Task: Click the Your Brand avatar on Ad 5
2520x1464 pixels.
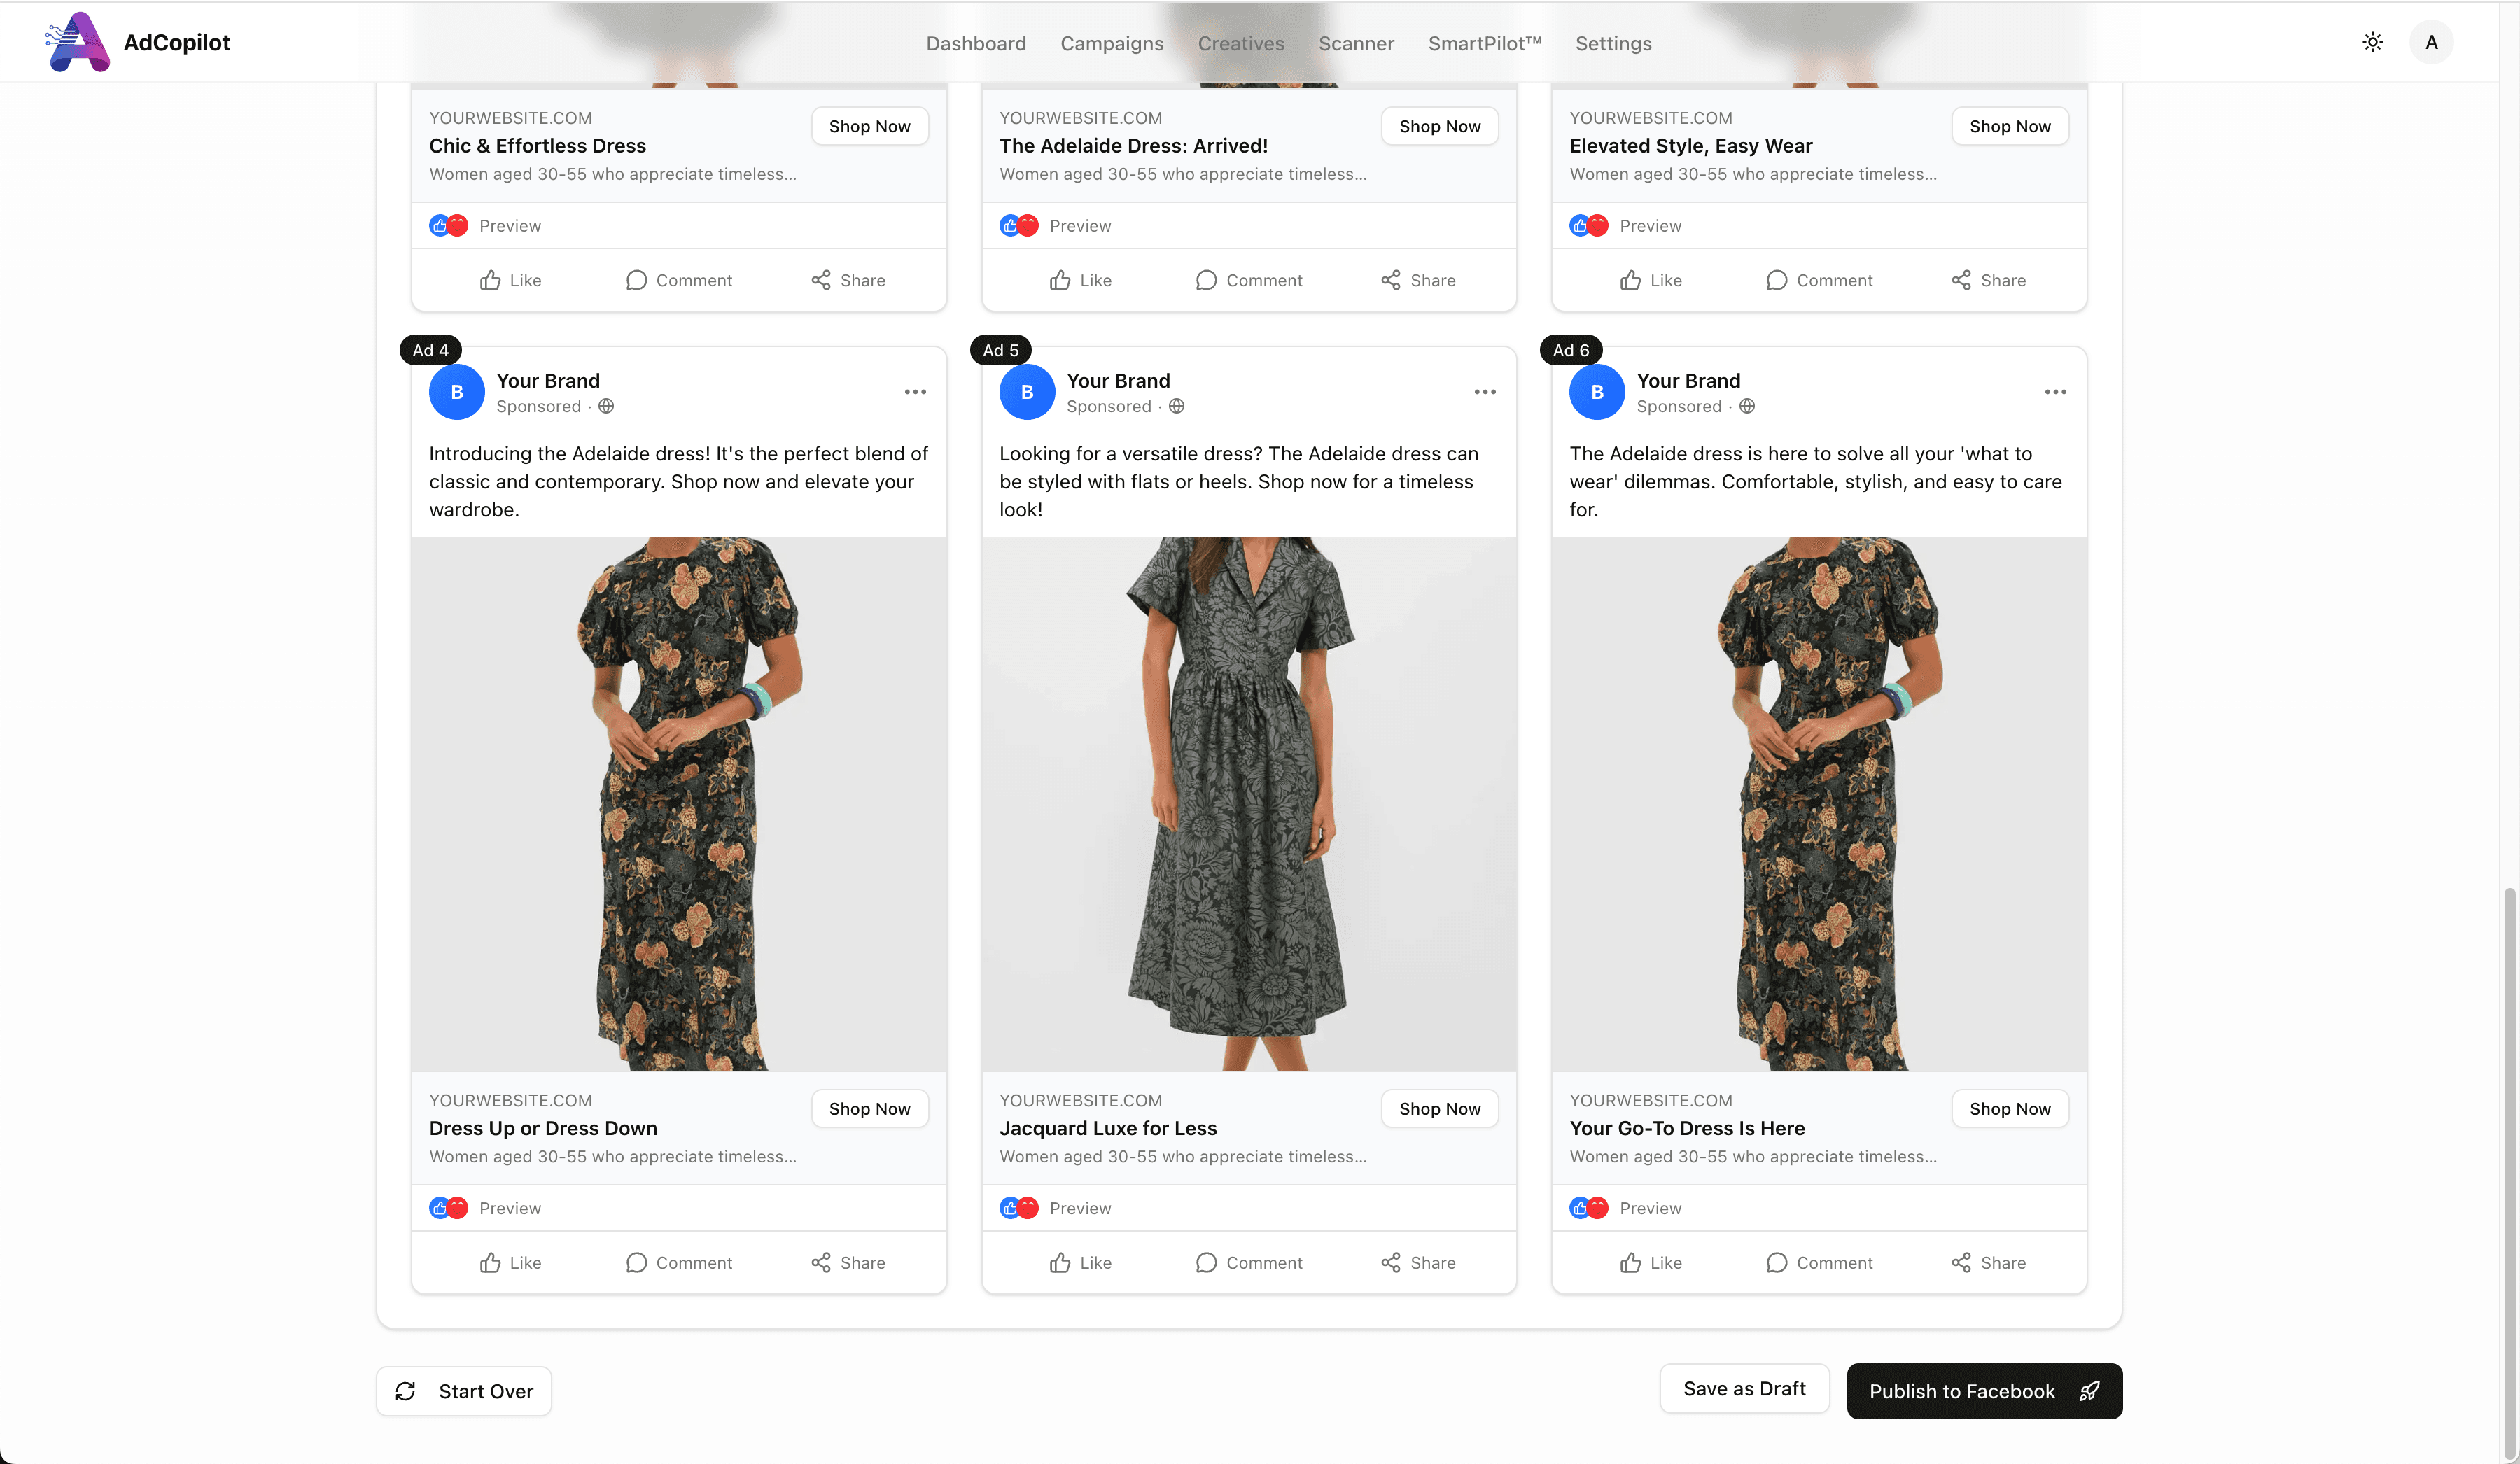Action: point(1027,392)
